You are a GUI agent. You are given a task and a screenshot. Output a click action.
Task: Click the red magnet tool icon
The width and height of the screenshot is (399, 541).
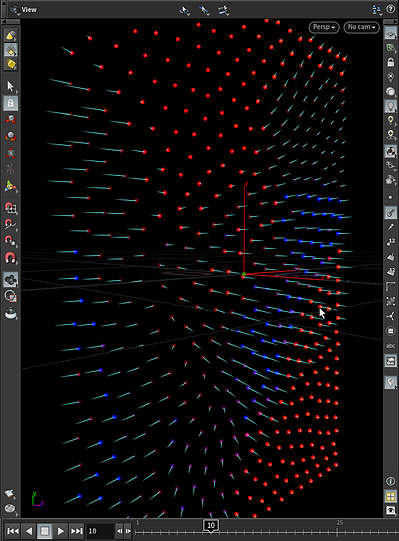pos(10,258)
